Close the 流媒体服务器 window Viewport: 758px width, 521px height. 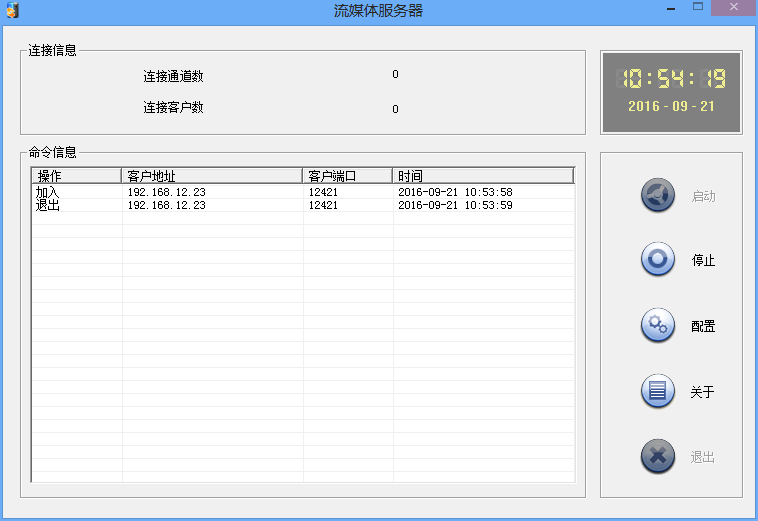pos(733,7)
